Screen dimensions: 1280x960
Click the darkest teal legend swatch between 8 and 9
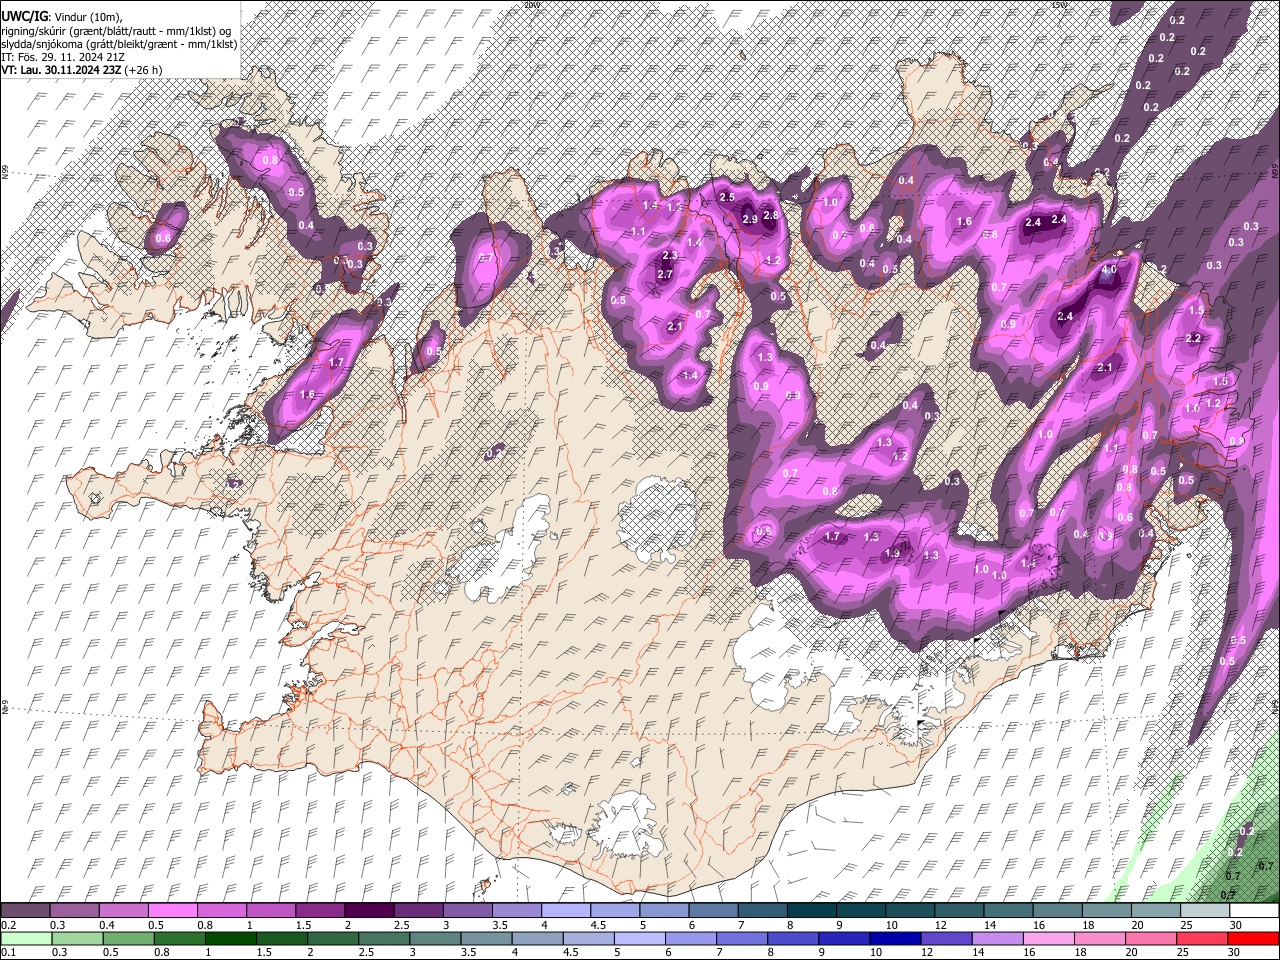pos(812,911)
